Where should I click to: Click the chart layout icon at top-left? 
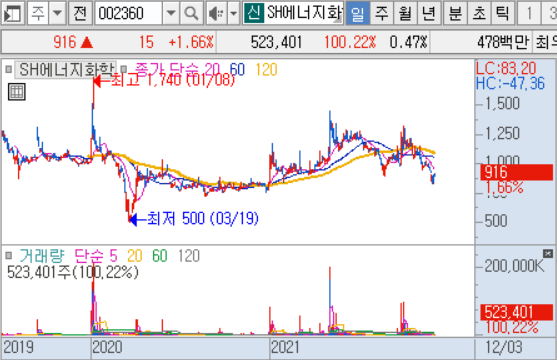pyautogui.click(x=12, y=14)
